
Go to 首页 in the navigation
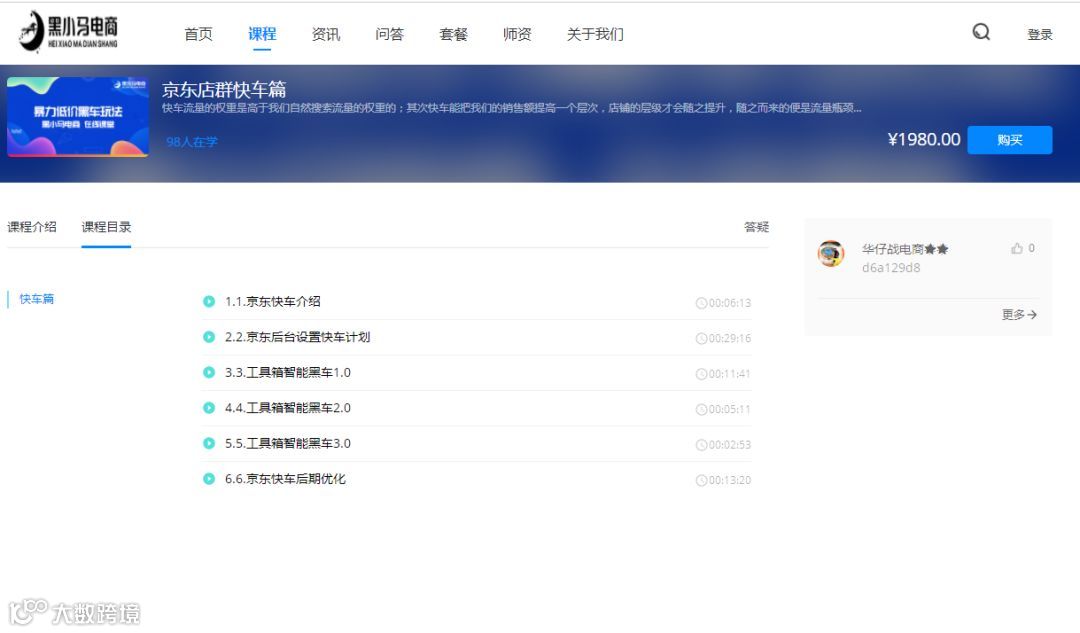[x=198, y=34]
